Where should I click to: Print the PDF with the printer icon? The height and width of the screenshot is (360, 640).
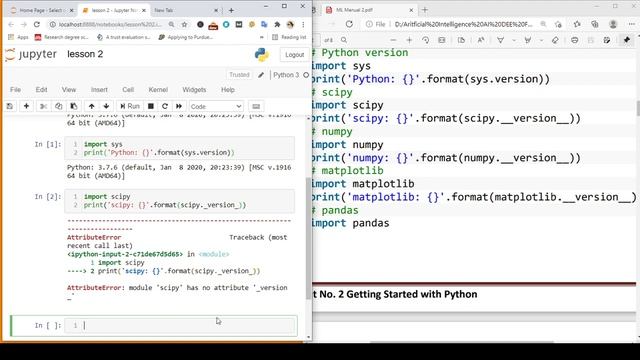574,40
